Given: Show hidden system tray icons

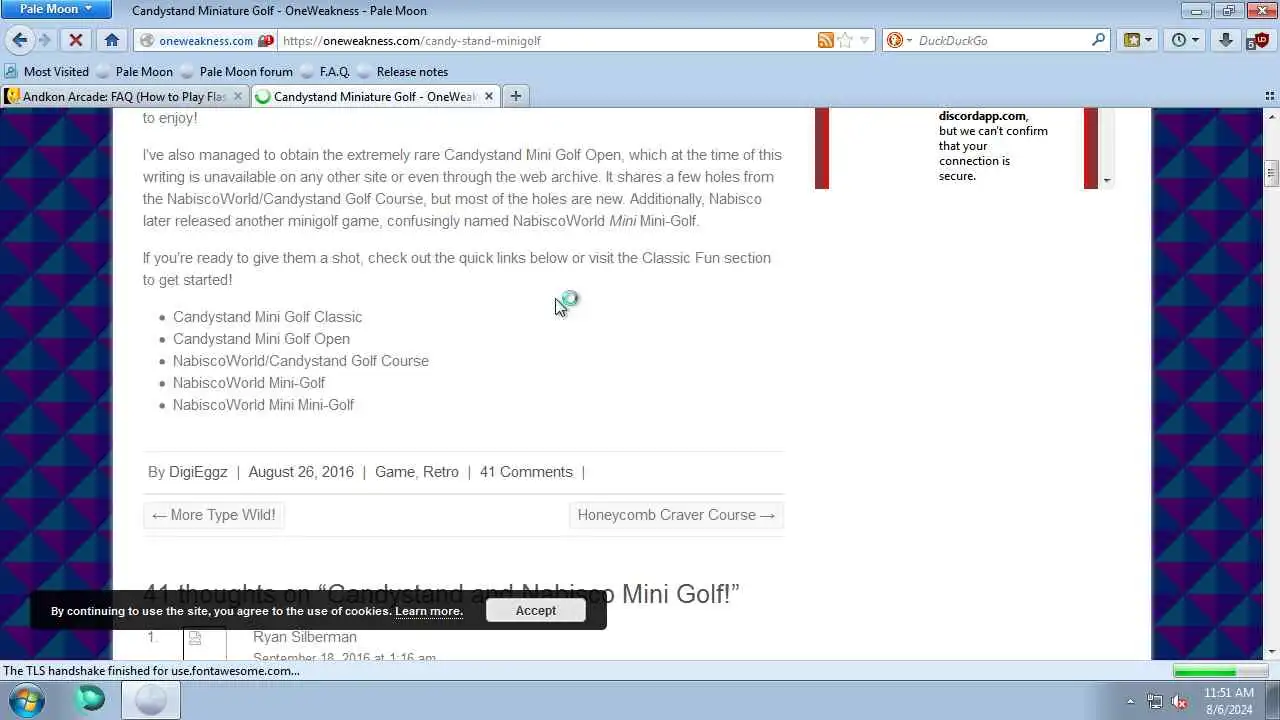Looking at the screenshot, I should [x=1130, y=701].
